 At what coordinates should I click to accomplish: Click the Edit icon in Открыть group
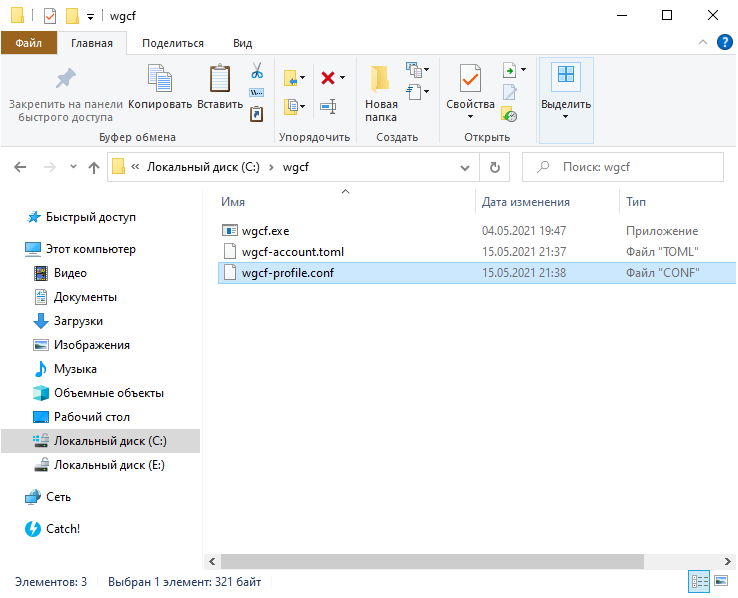(509, 92)
